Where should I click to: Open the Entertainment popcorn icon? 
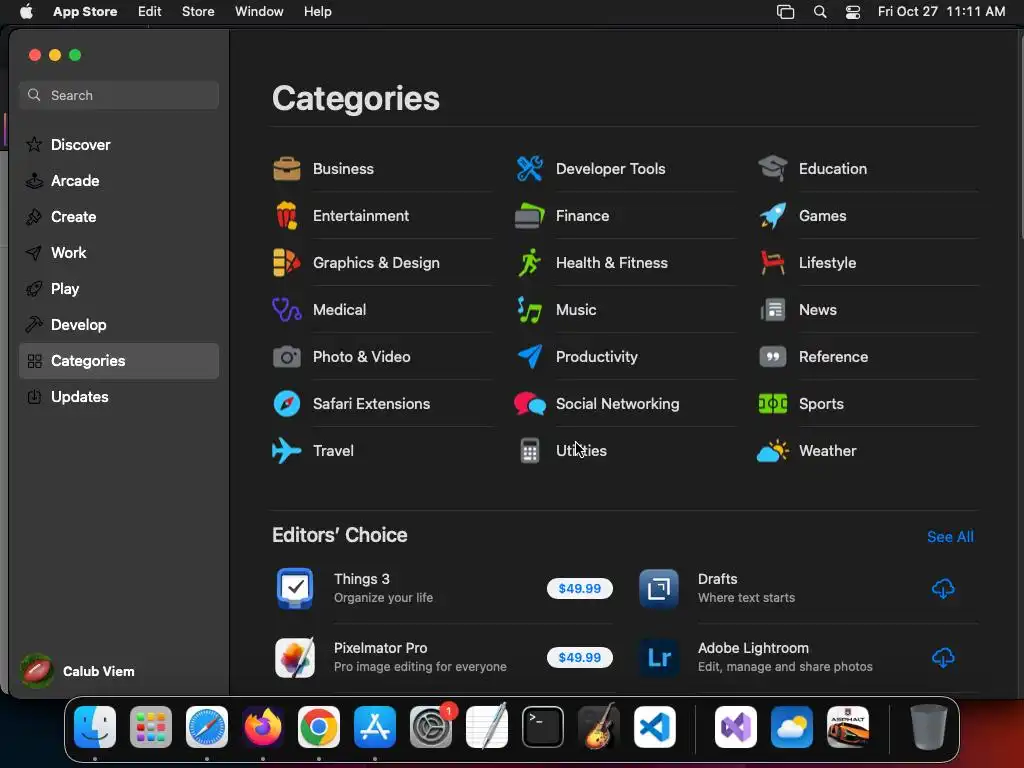[x=287, y=216]
